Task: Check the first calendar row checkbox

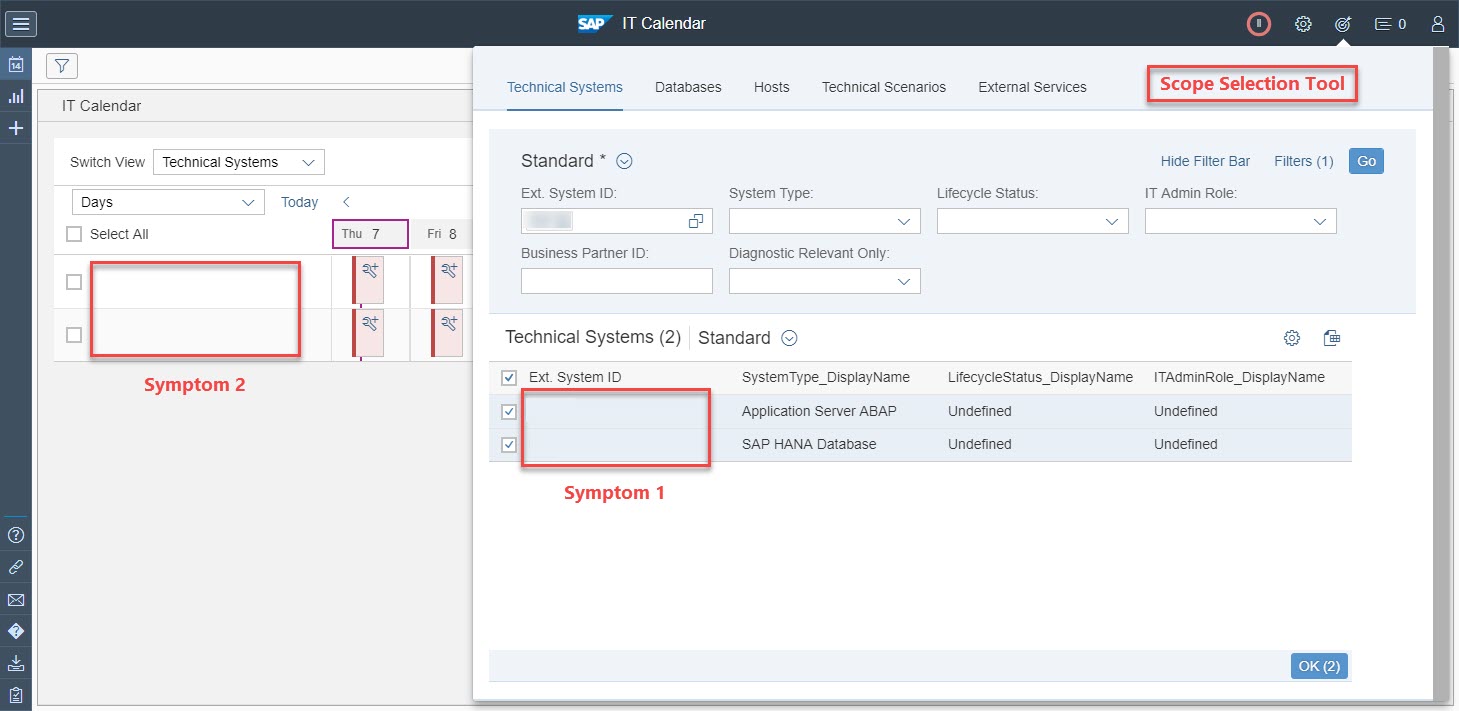Action: tap(74, 282)
